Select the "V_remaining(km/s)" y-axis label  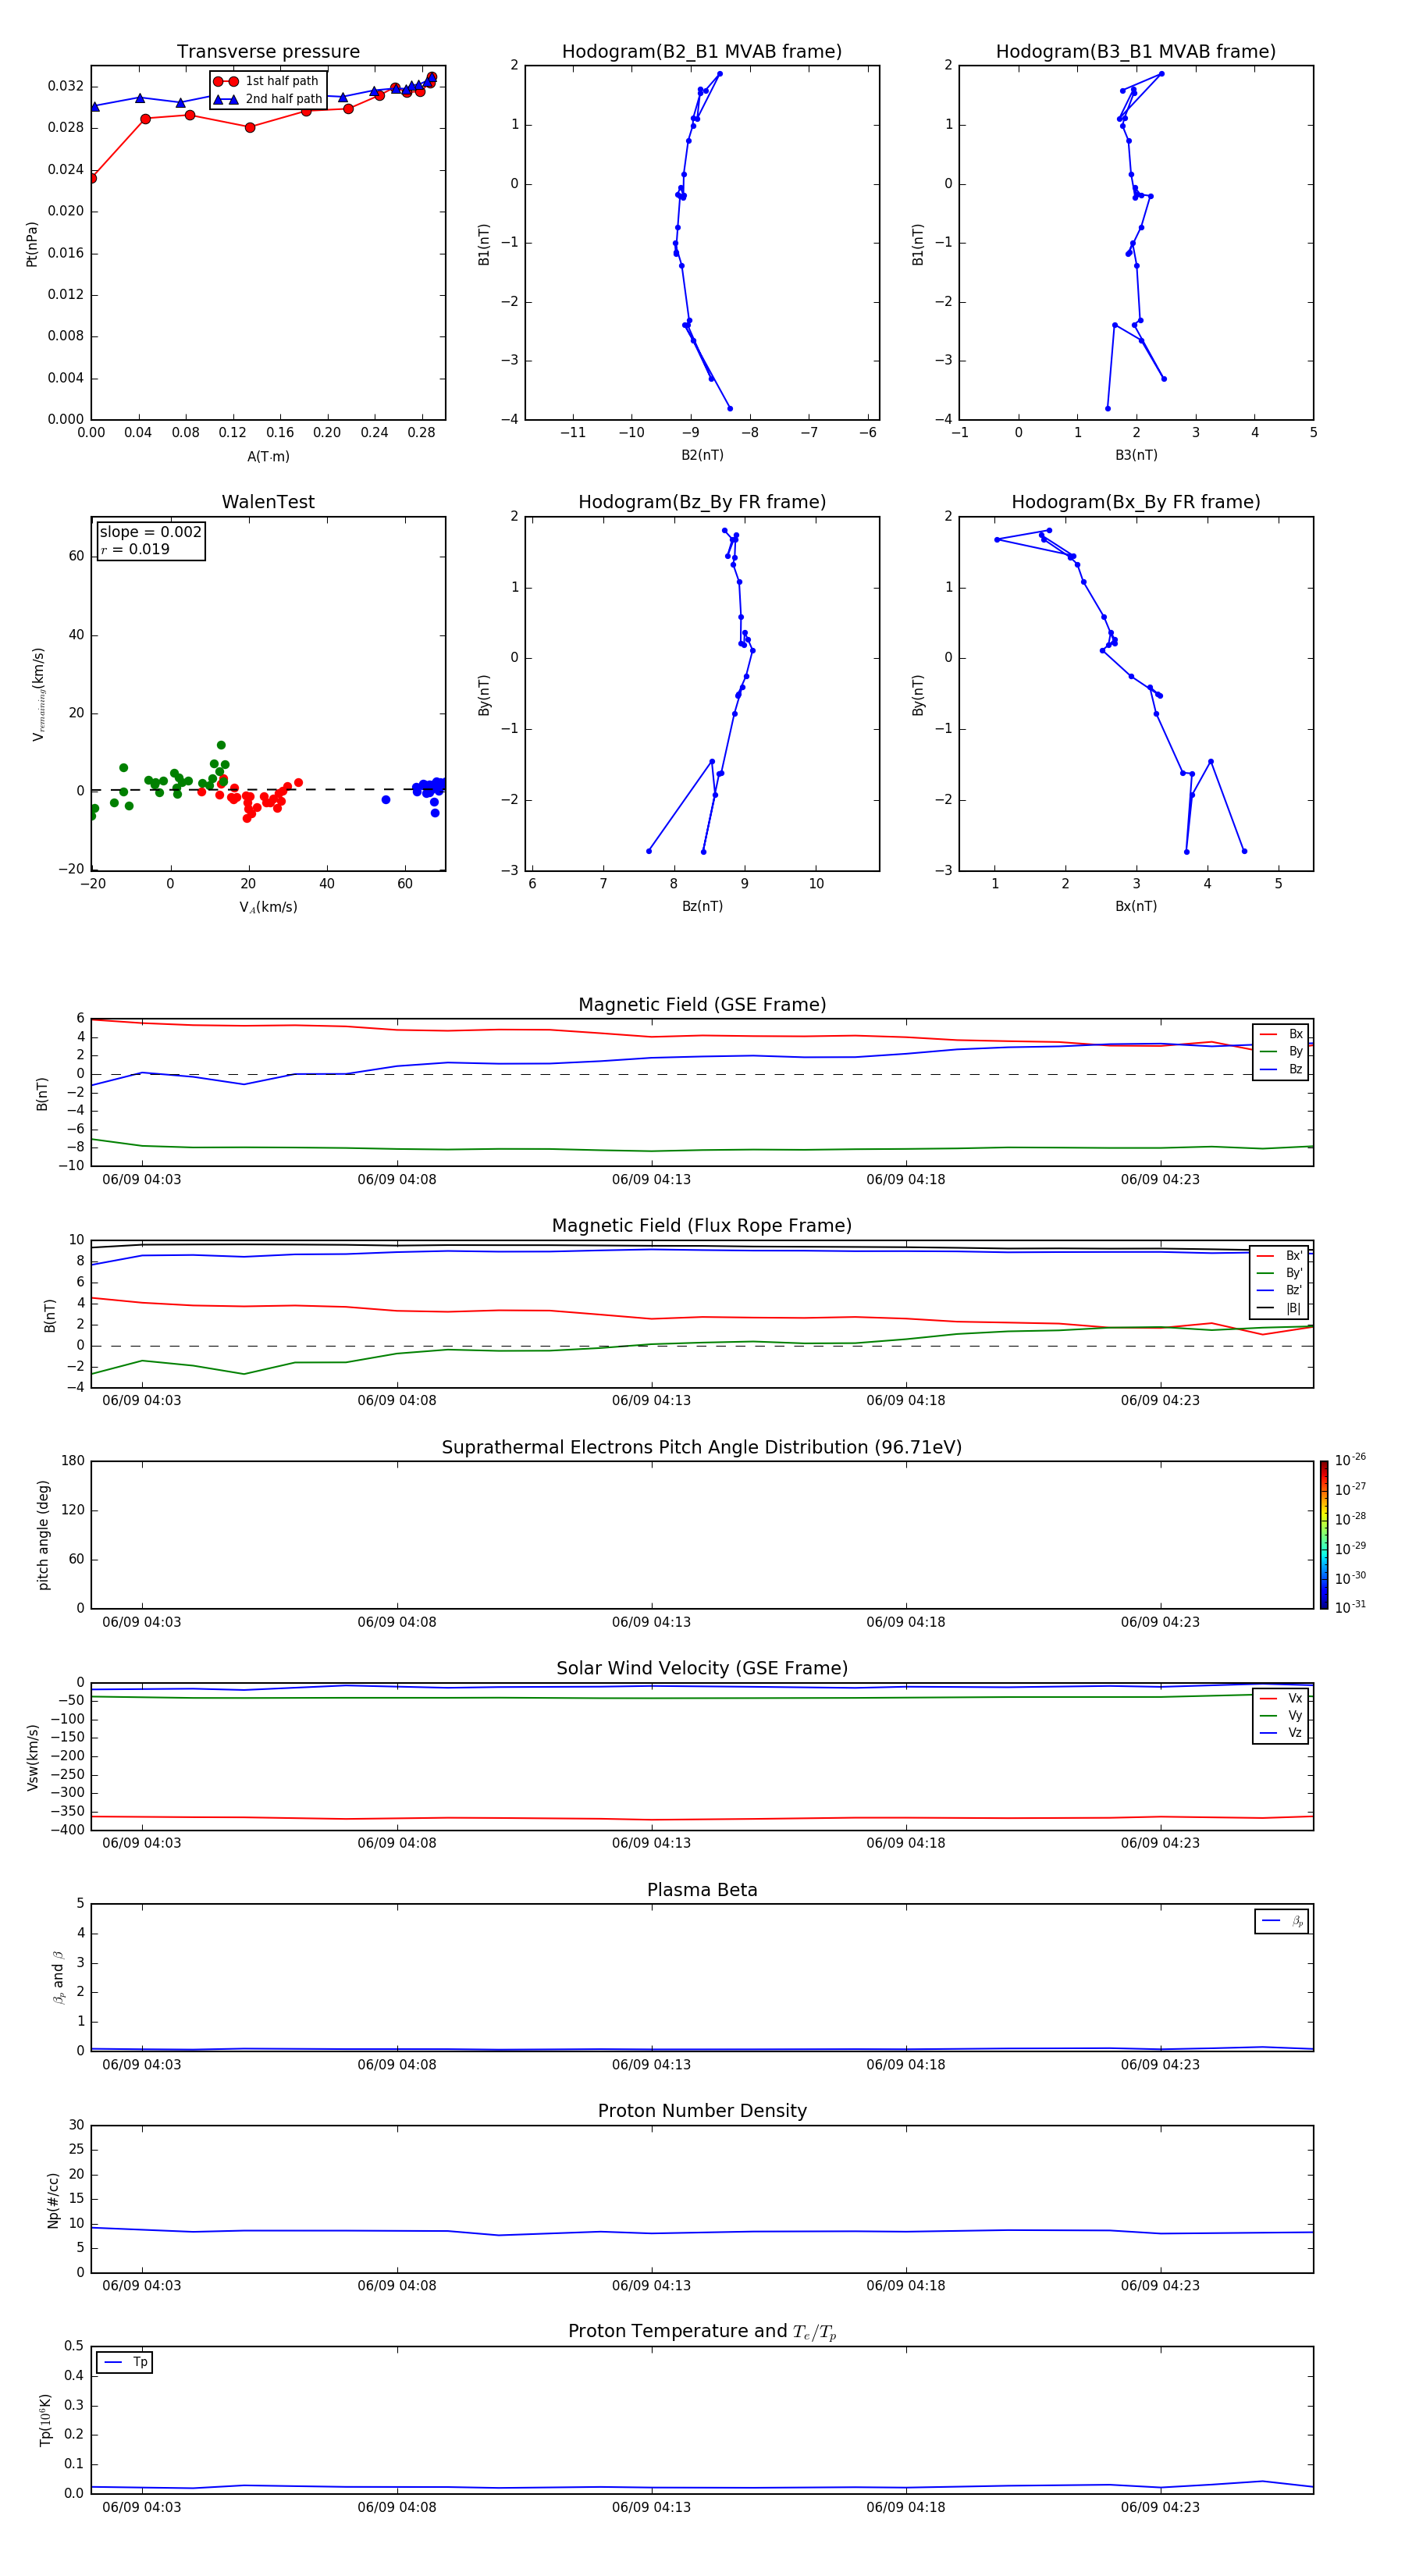click(x=38, y=694)
